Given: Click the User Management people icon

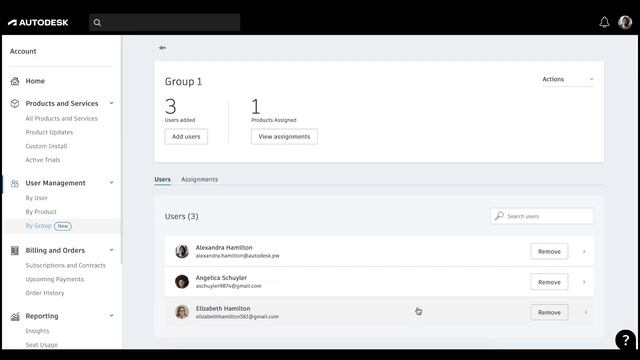Looking at the screenshot, I should point(15,183).
